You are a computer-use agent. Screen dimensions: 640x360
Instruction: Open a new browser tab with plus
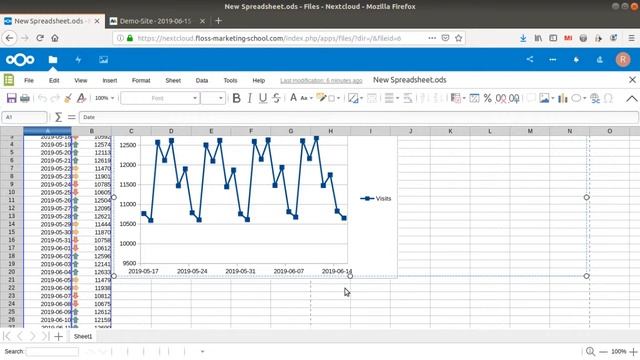218,20
